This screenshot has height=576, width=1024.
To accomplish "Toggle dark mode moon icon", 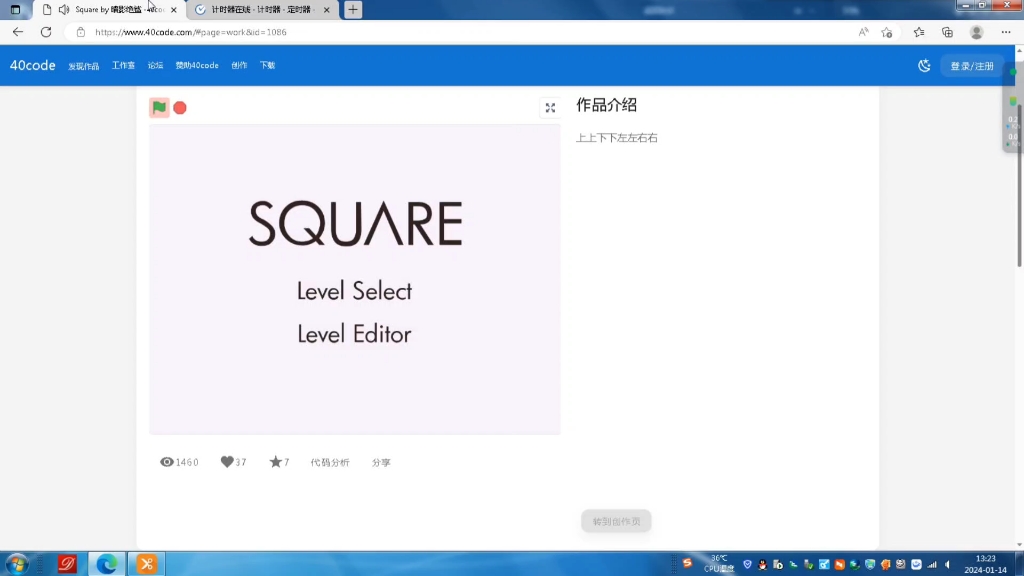I will (x=924, y=65).
